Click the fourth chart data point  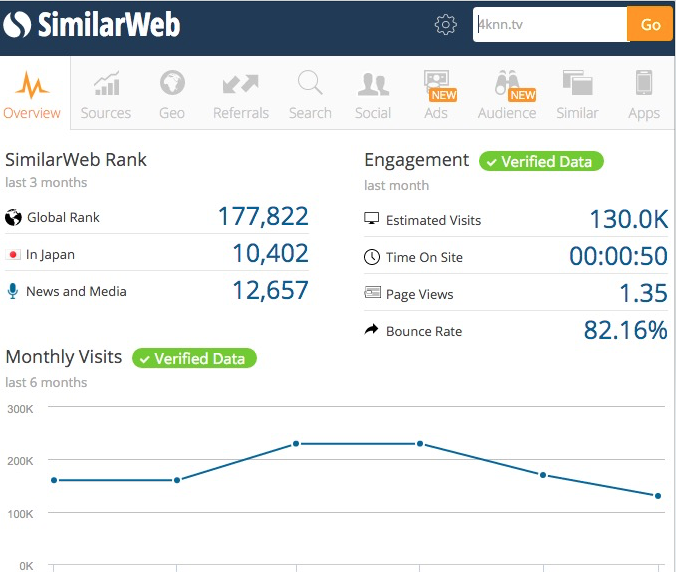point(420,444)
